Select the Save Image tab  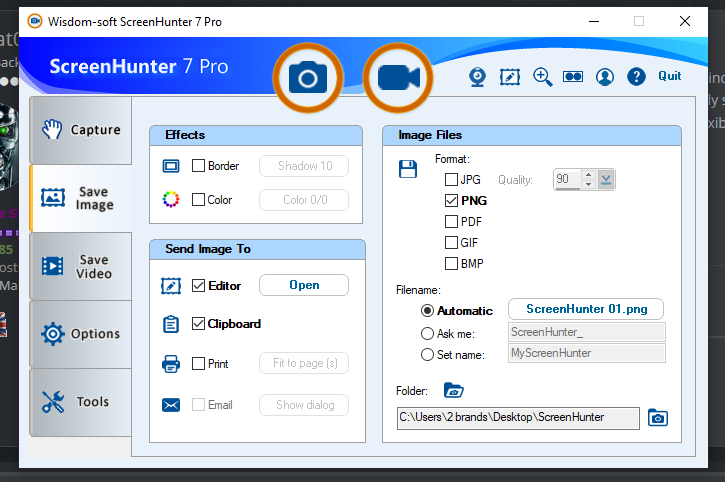click(x=81, y=198)
